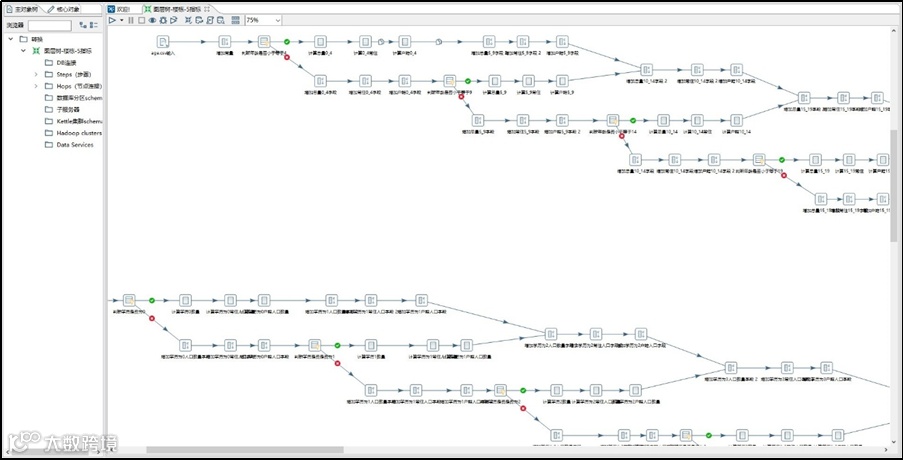Select the 计算学历0总量 step icon
903x460 pixels.
tap(185, 300)
